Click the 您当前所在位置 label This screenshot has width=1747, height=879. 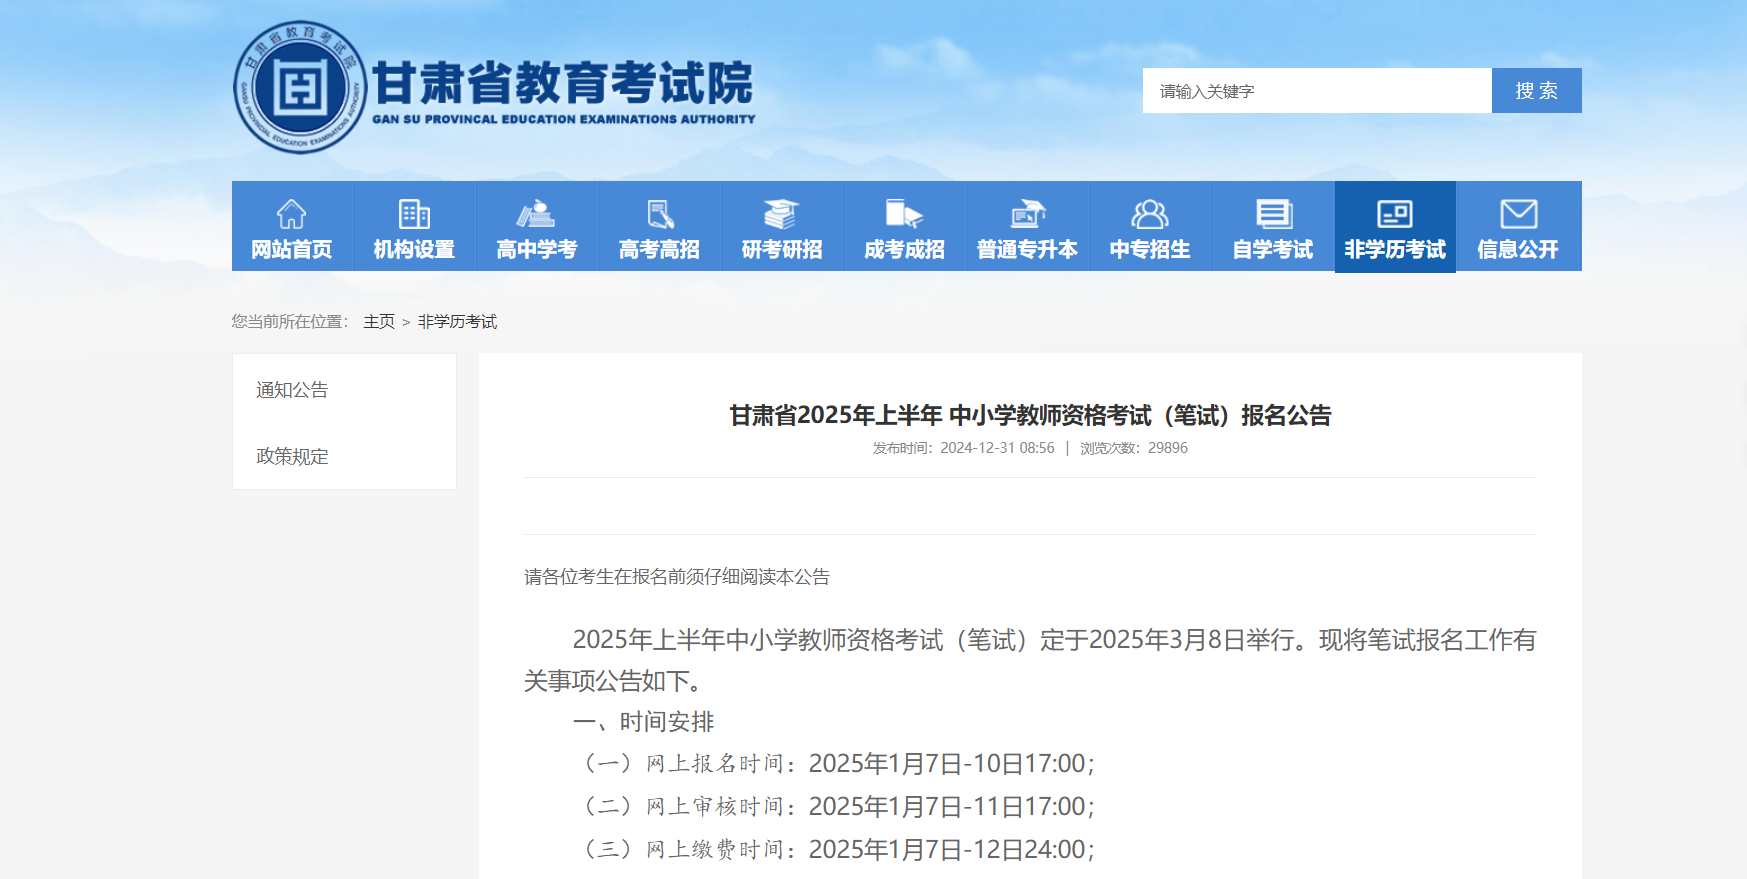(290, 322)
